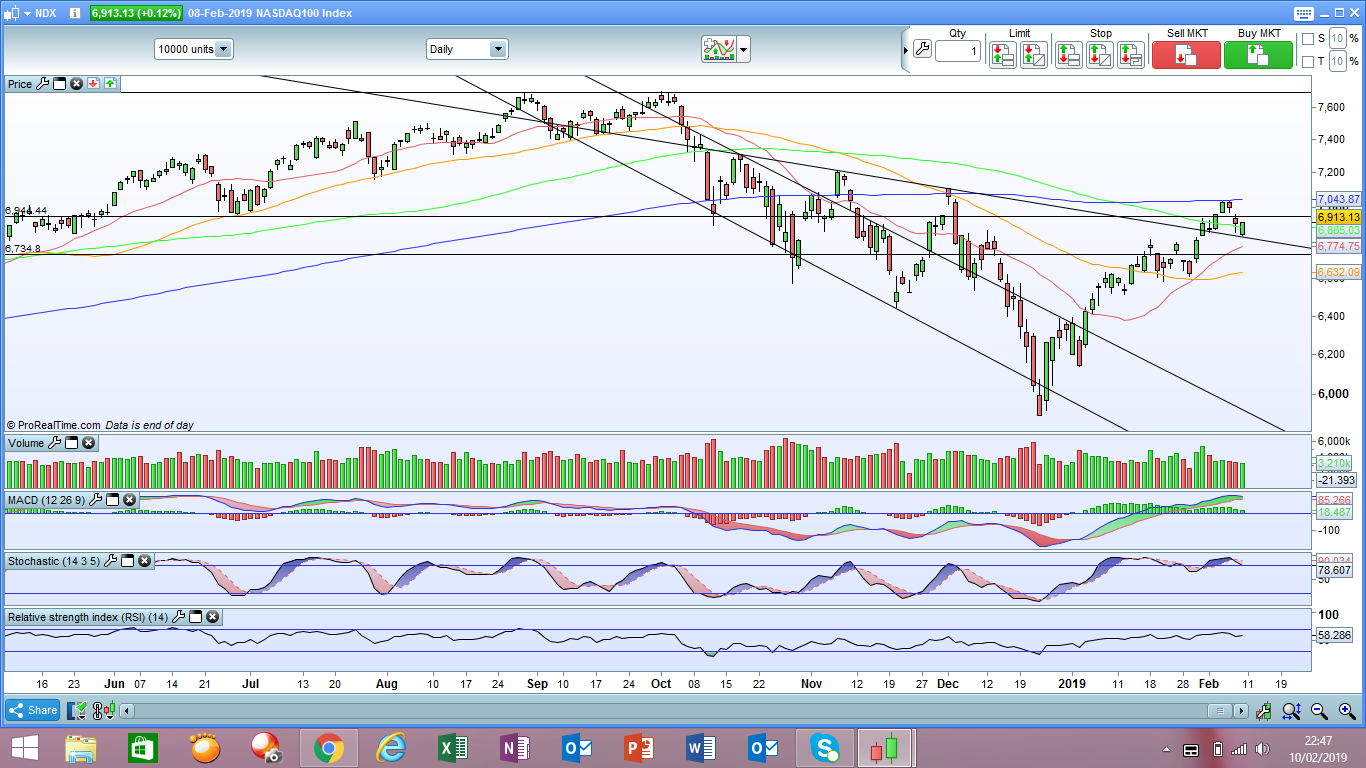Screen dimensions: 1366x768
Task: Click the S percentage value field
Action: point(1337,39)
